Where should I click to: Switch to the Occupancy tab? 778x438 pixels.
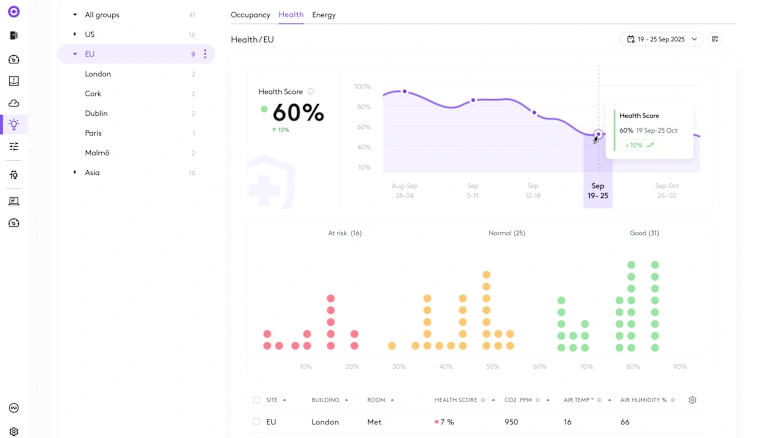point(250,15)
